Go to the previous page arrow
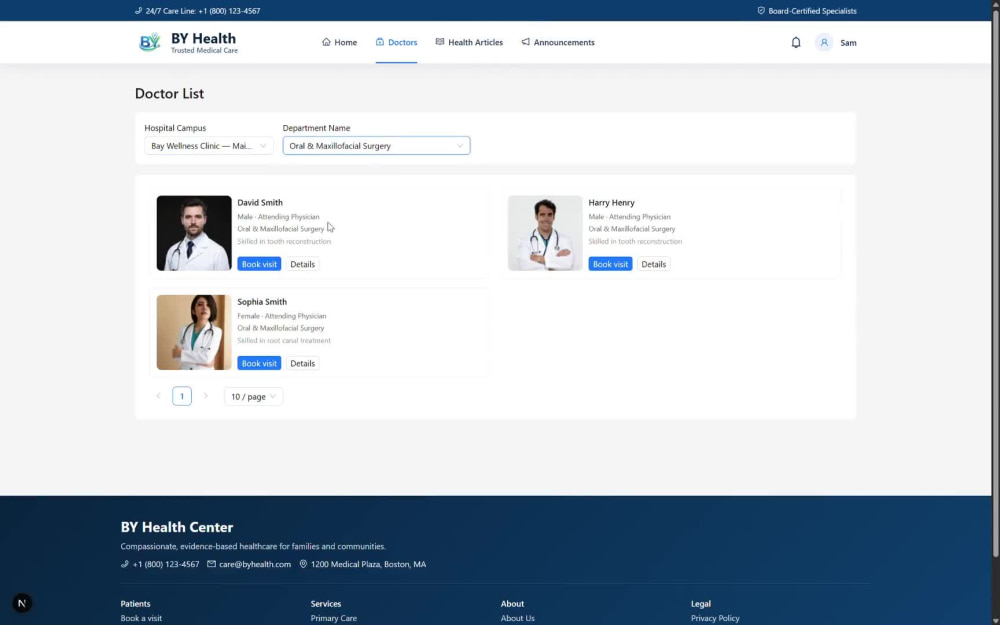 coord(158,396)
